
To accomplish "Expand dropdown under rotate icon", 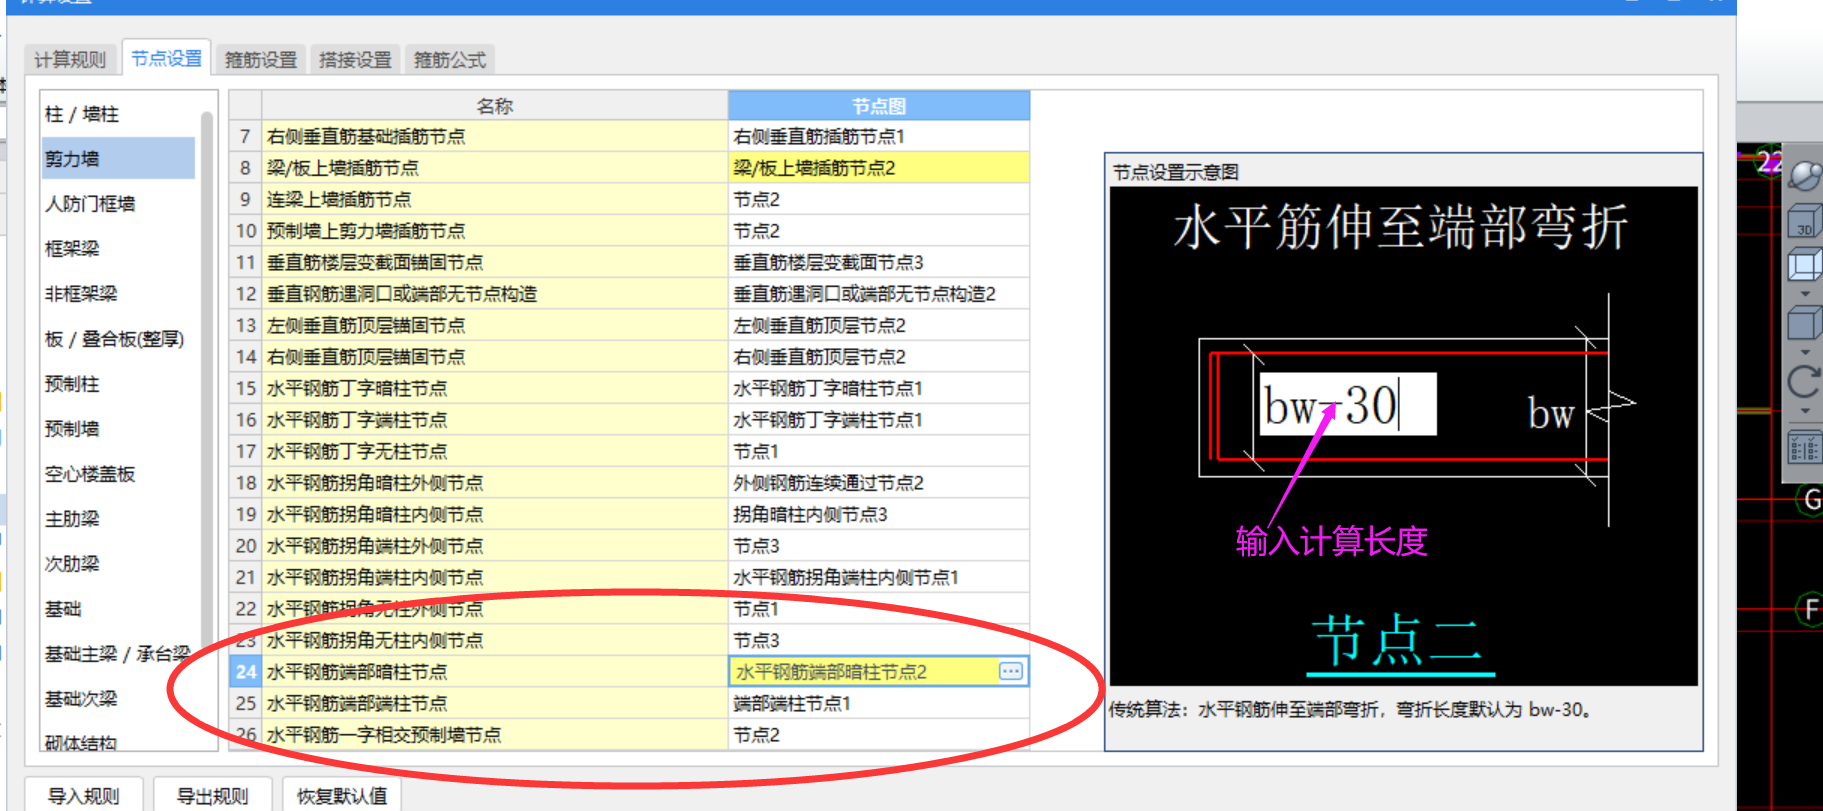I will [x=1805, y=411].
